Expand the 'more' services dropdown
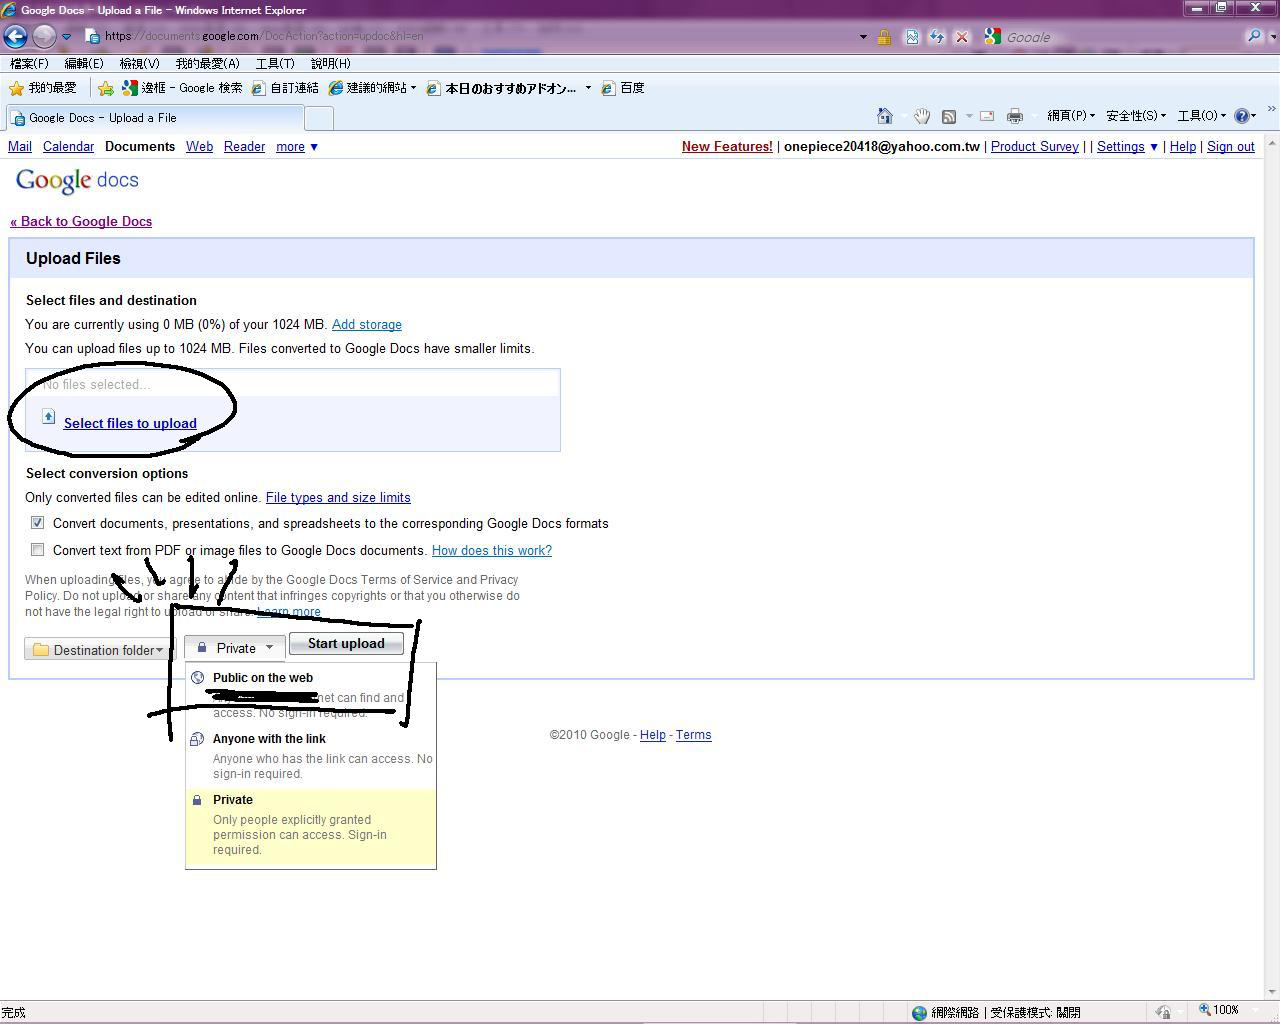The height and width of the screenshot is (1024, 1280). coord(296,146)
